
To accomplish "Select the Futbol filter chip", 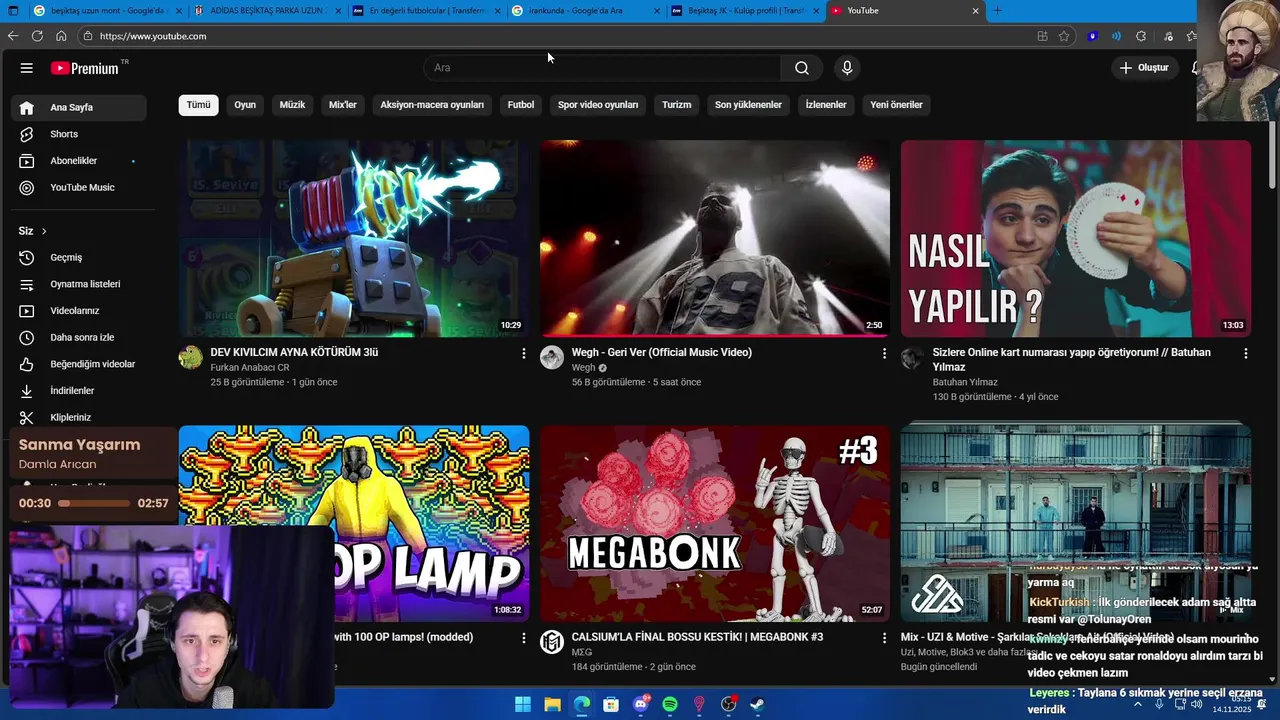I will 521,104.
